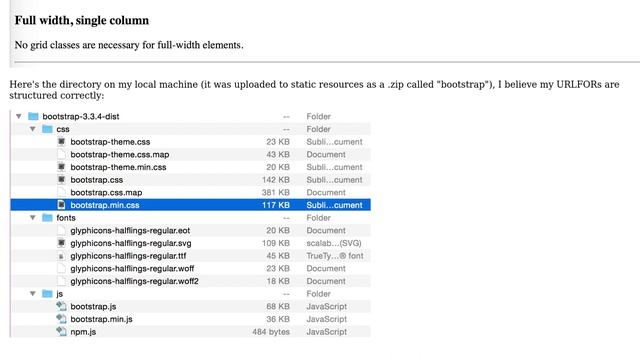Click the bootstrap.min.js JavaScript icon

61,319
